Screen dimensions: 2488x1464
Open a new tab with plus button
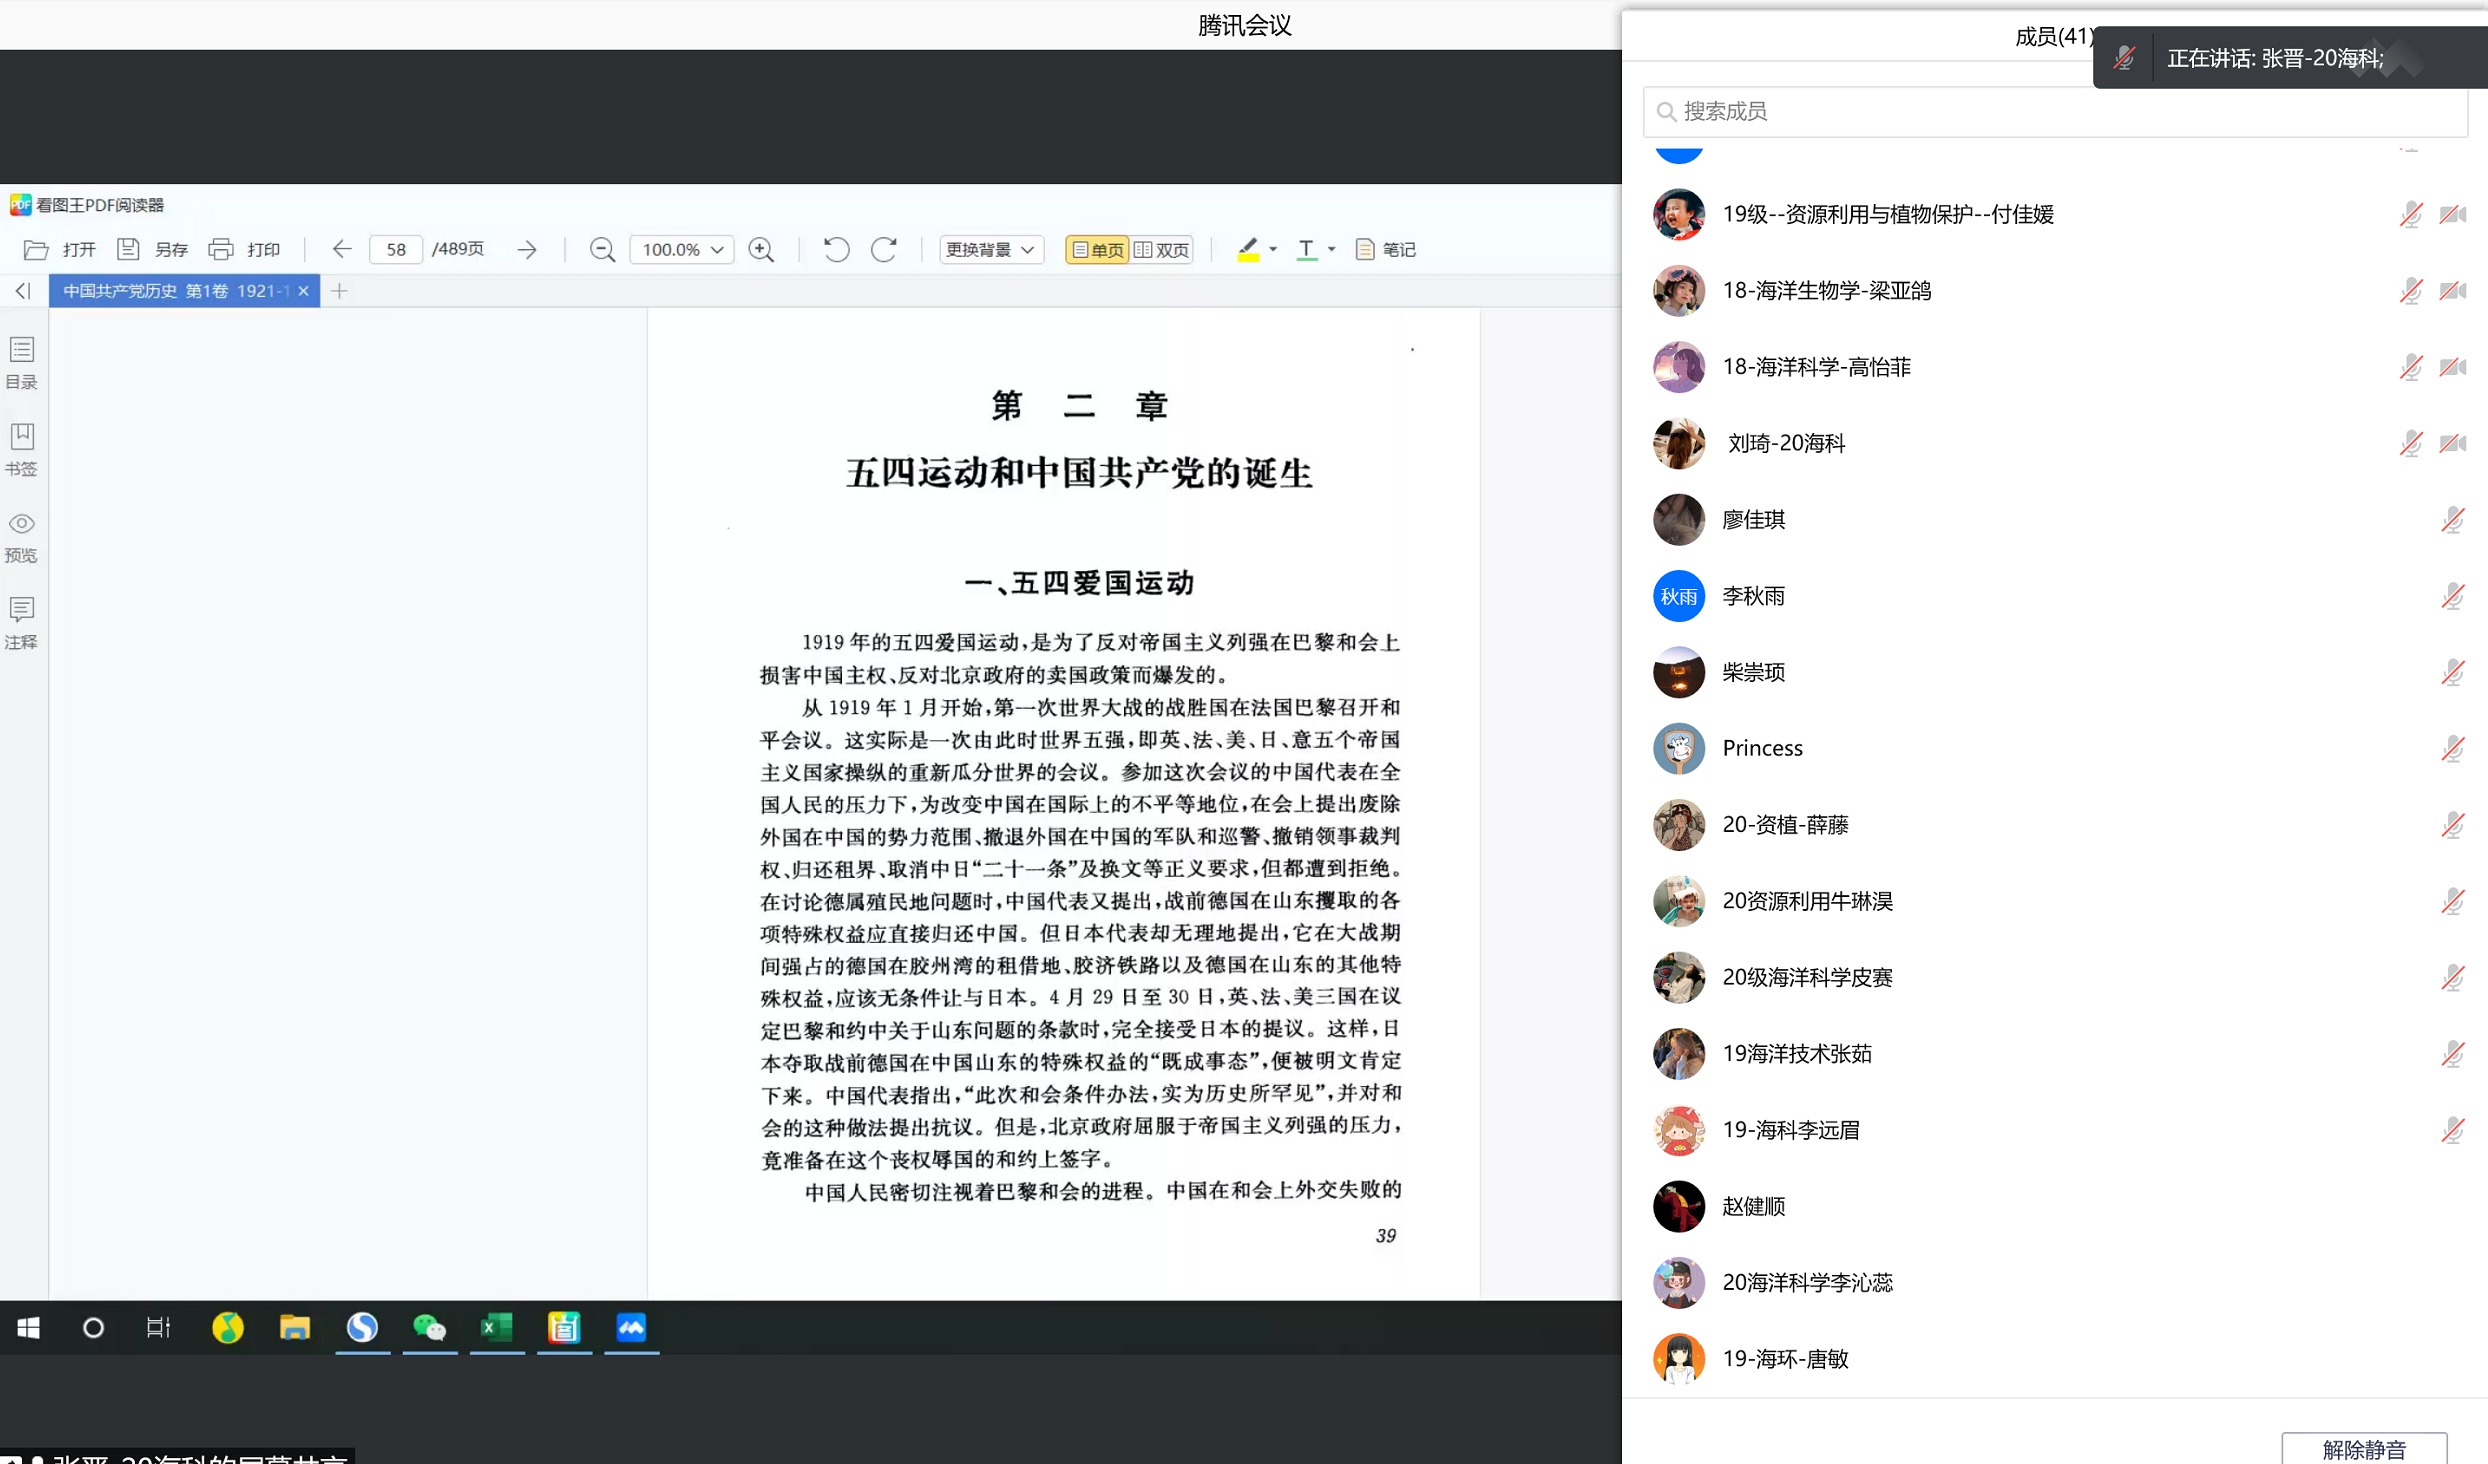[x=339, y=291]
